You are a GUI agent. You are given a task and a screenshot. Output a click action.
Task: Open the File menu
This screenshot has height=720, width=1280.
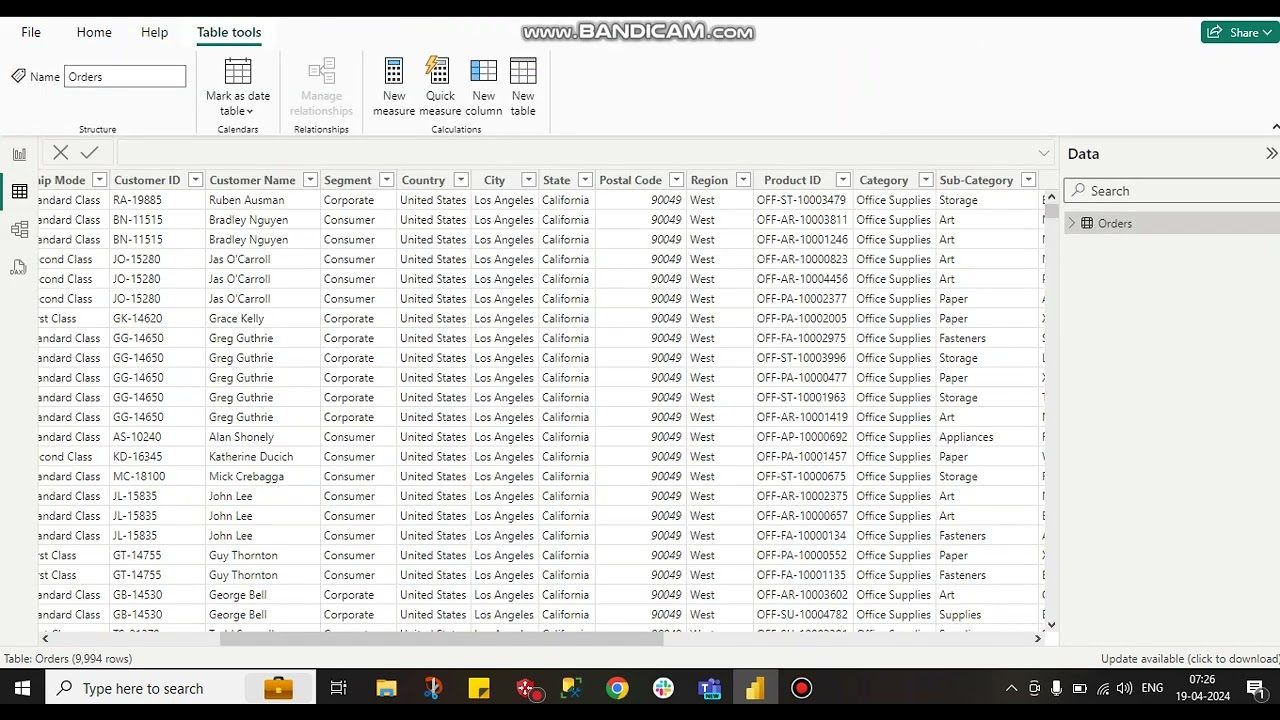31,32
